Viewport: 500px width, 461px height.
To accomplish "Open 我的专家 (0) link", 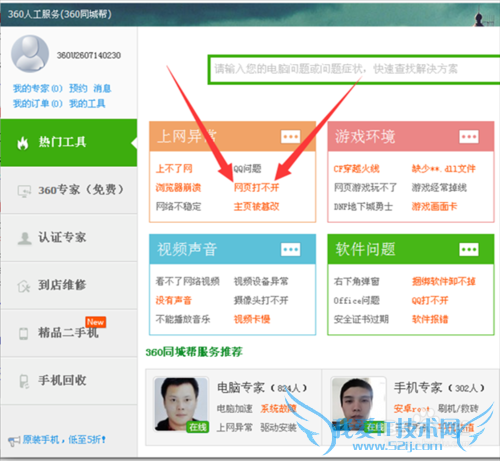I will [x=38, y=88].
